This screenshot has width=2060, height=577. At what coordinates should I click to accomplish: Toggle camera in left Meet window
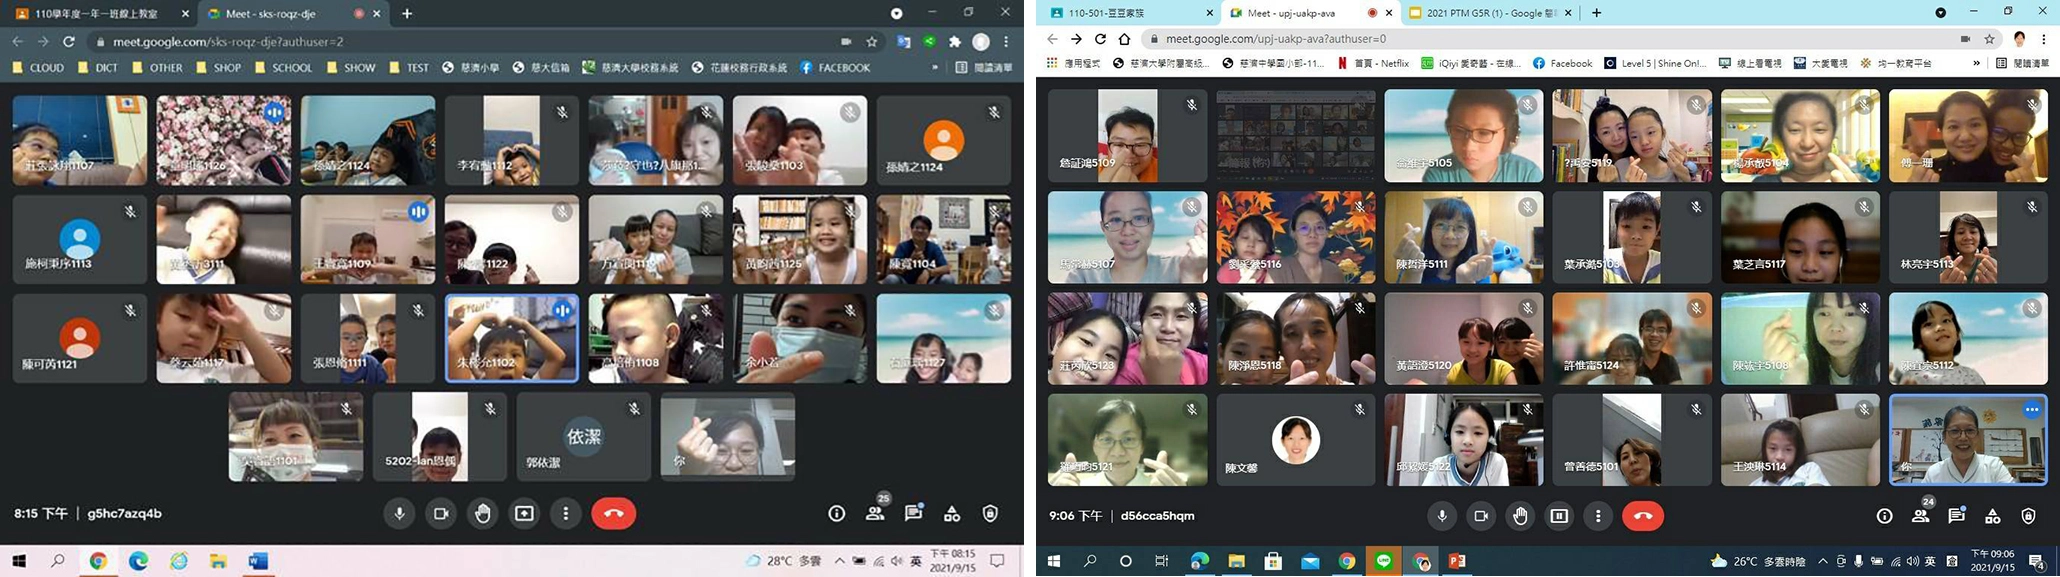[440, 513]
